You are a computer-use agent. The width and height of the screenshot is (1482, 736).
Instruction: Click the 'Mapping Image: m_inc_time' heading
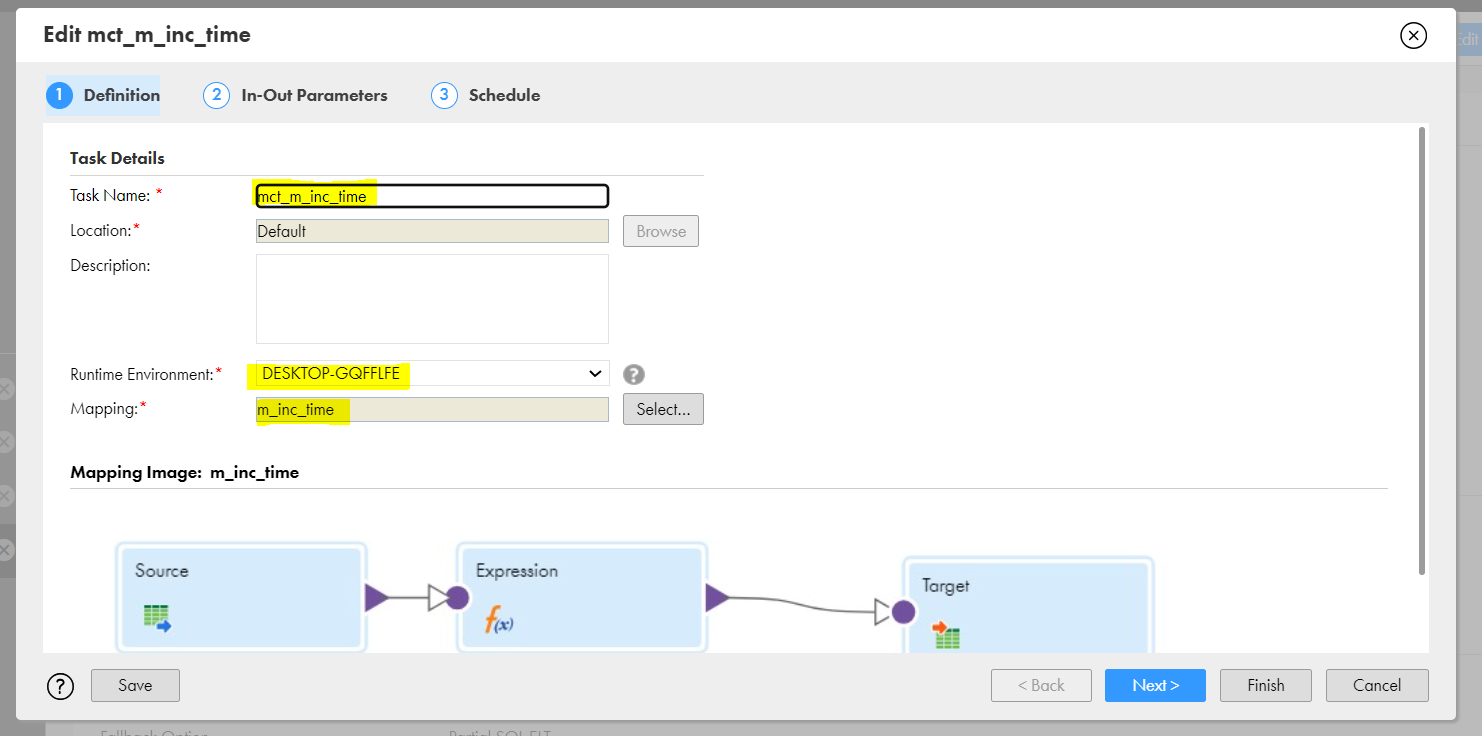tap(184, 472)
